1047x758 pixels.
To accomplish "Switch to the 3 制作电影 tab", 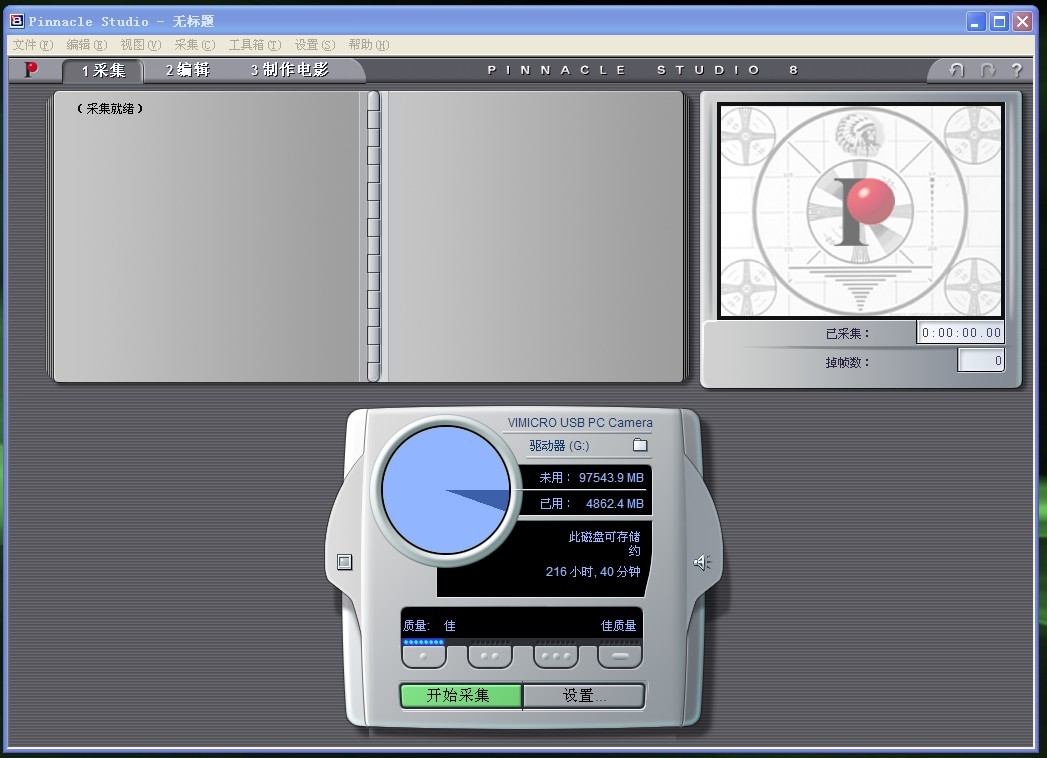I will click(289, 70).
